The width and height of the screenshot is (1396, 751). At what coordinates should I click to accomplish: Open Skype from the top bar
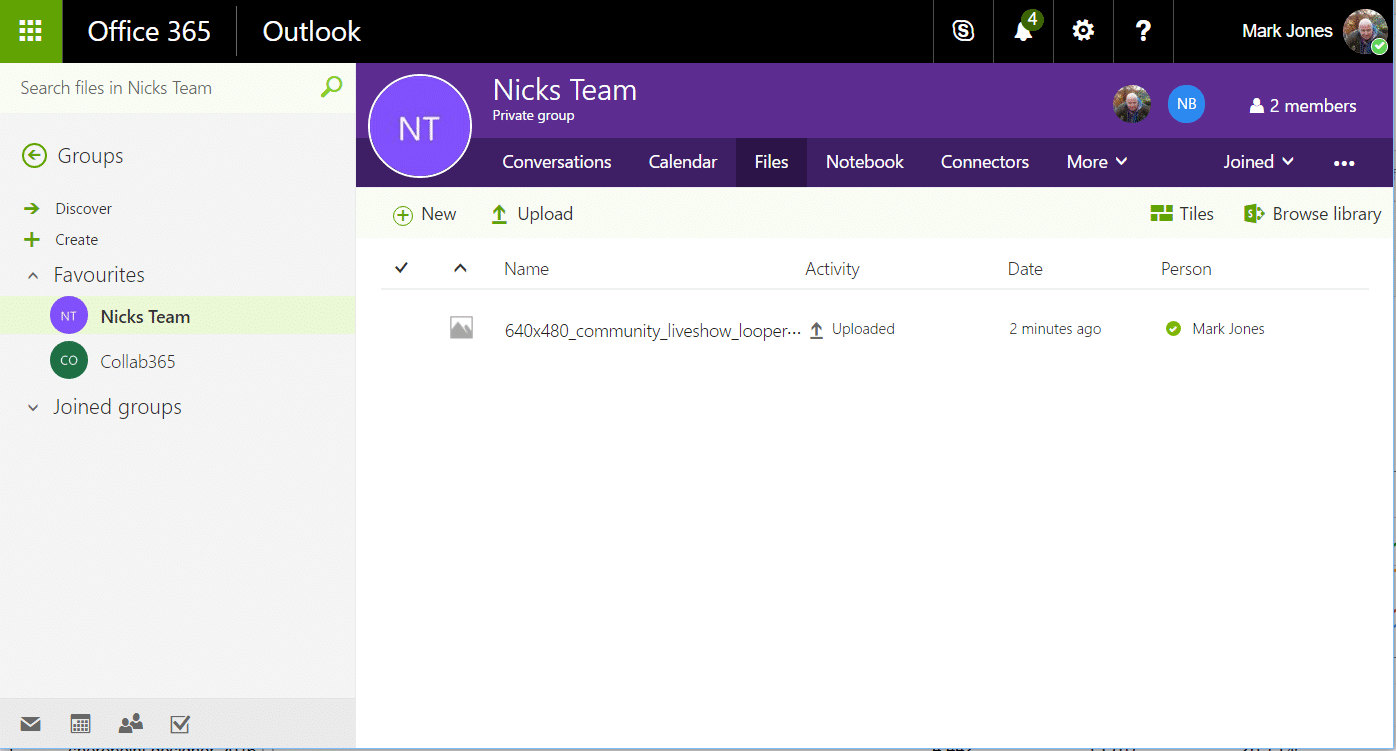(x=963, y=31)
